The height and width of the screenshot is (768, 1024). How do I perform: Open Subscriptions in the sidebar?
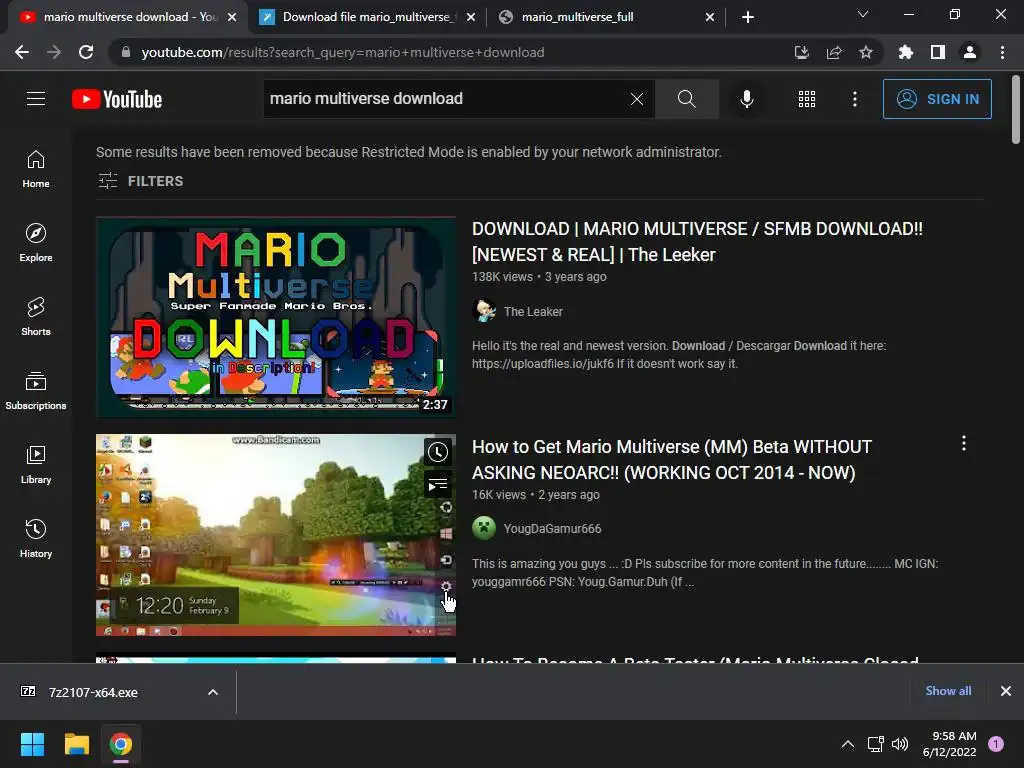click(x=36, y=391)
